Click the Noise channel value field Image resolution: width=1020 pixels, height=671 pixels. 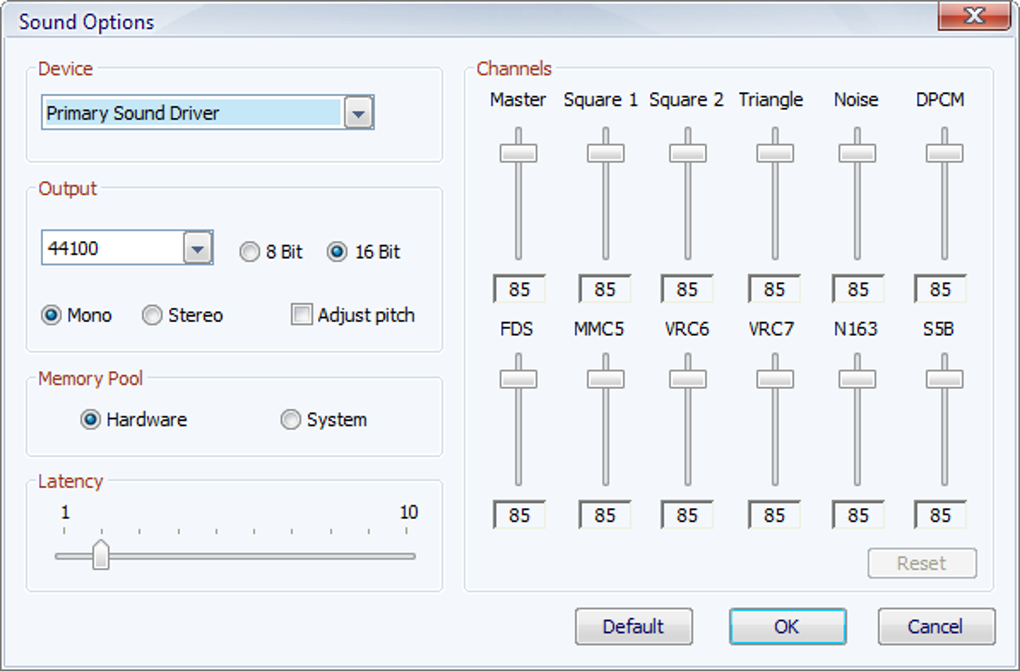[857, 289]
